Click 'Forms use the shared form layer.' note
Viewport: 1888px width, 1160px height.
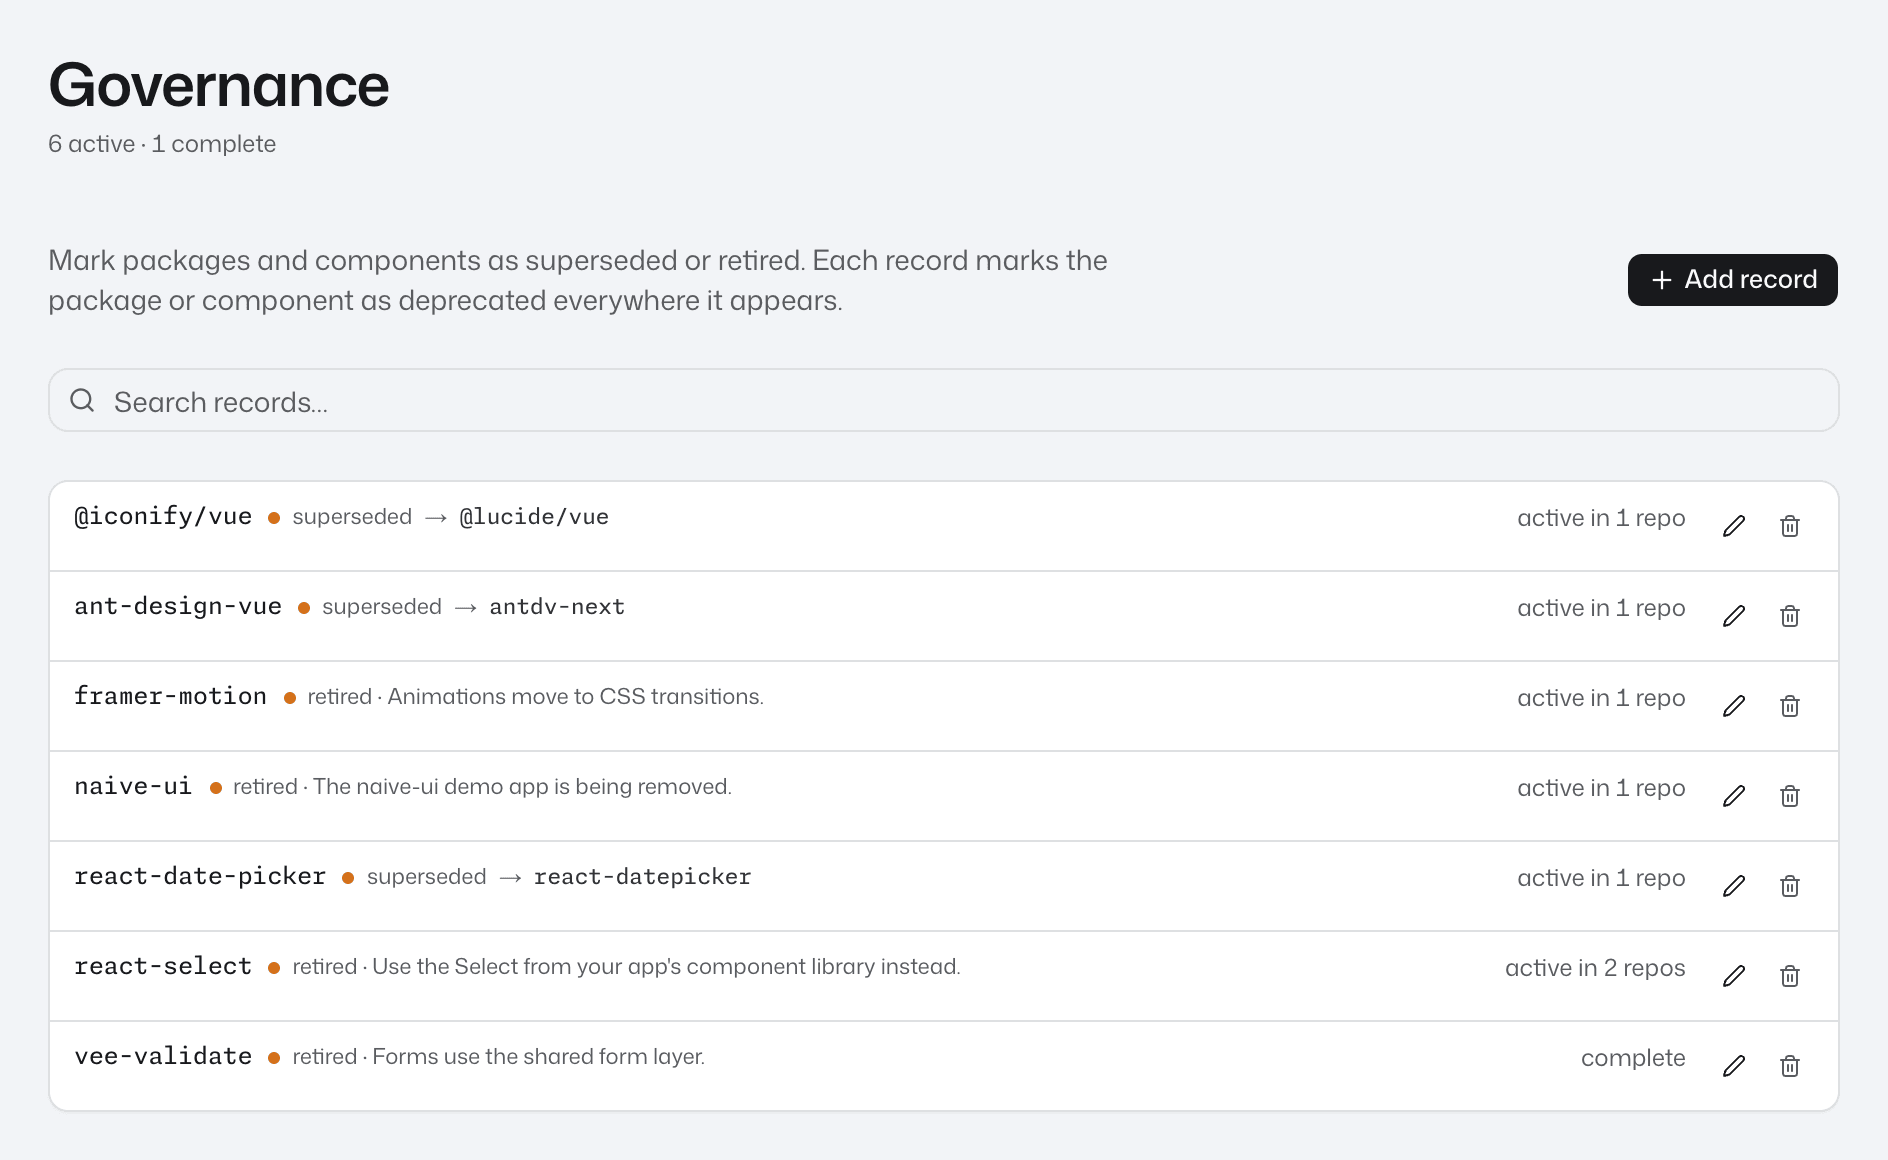(538, 1057)
